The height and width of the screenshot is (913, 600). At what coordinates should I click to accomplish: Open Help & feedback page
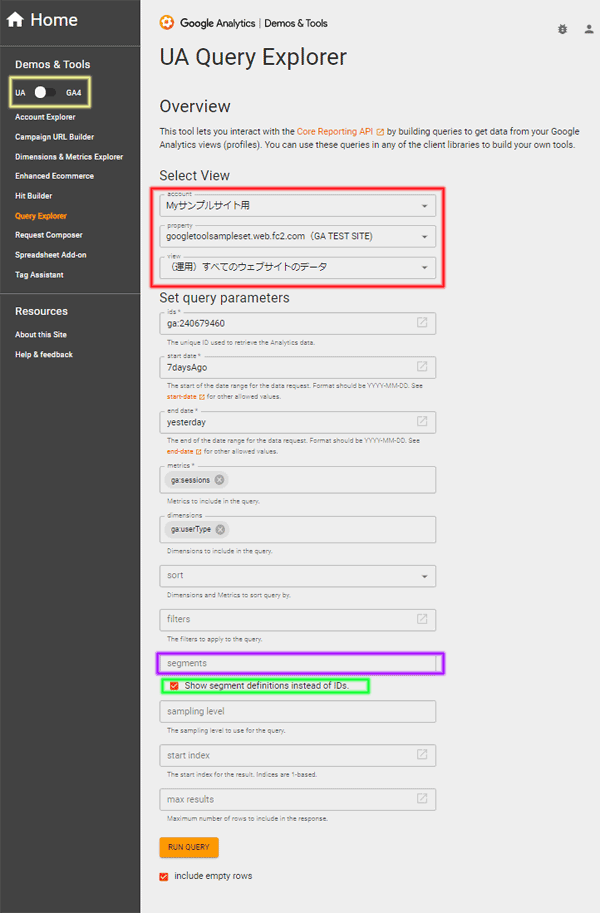pos(44,354)
